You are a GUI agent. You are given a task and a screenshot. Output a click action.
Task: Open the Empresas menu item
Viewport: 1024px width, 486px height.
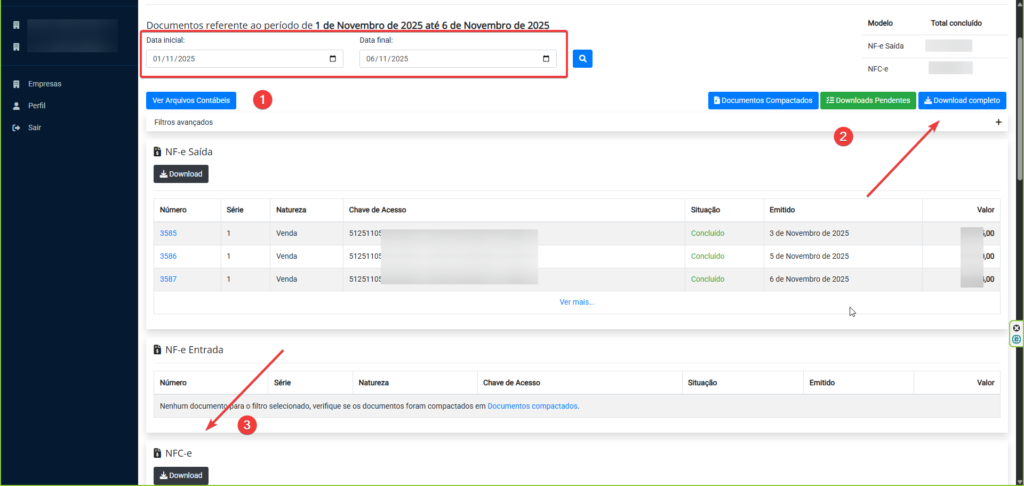point(45,84)
